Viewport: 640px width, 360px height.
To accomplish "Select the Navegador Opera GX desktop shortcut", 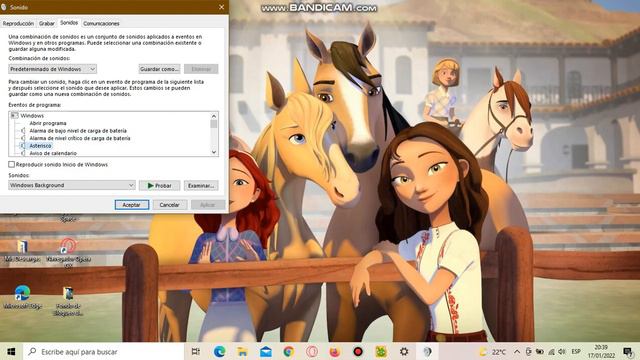I will pos(68,252).
